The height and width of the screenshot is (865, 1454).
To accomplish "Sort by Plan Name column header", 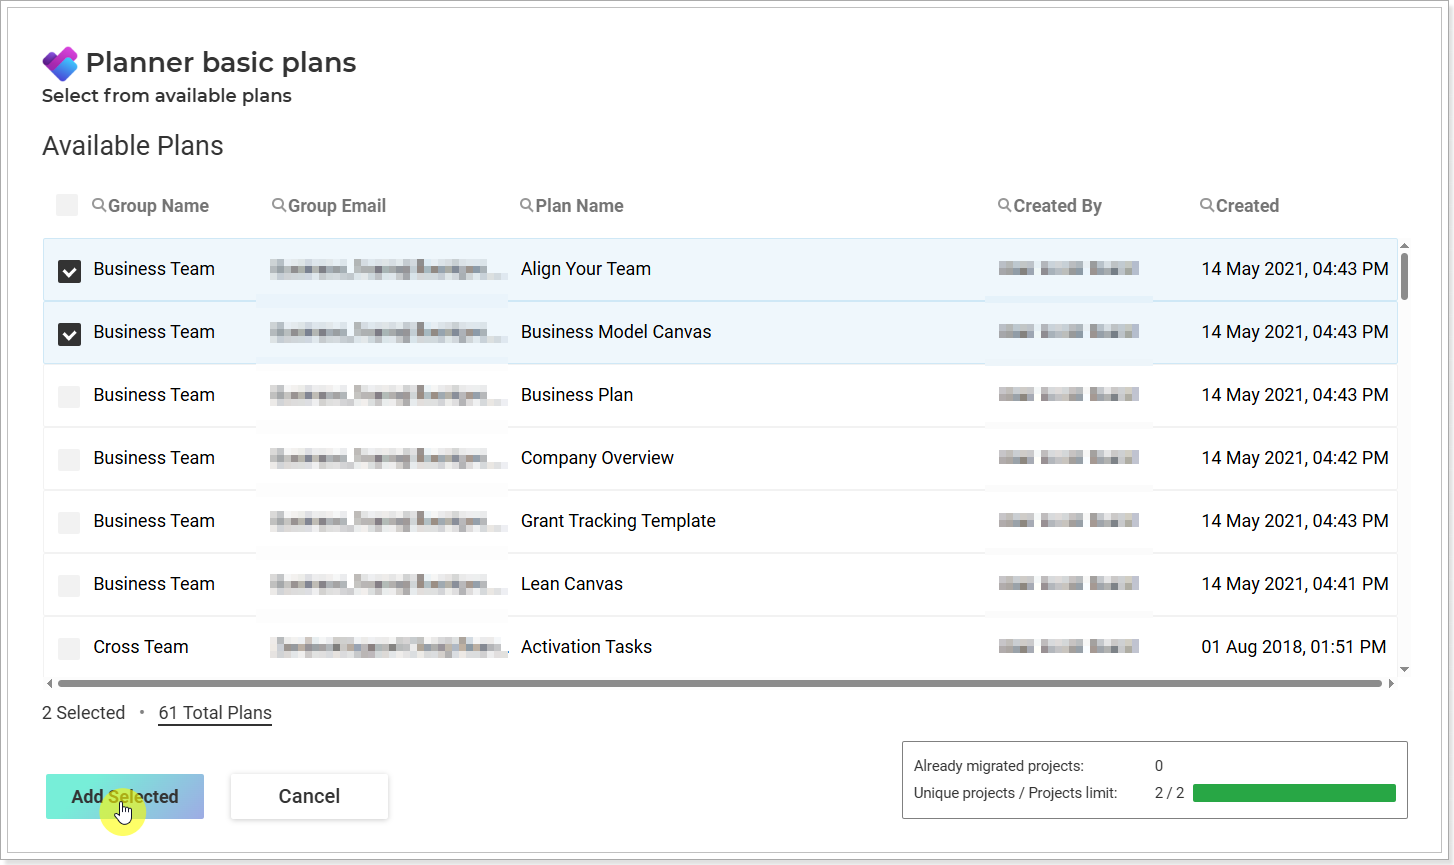I will coord(580,205).
